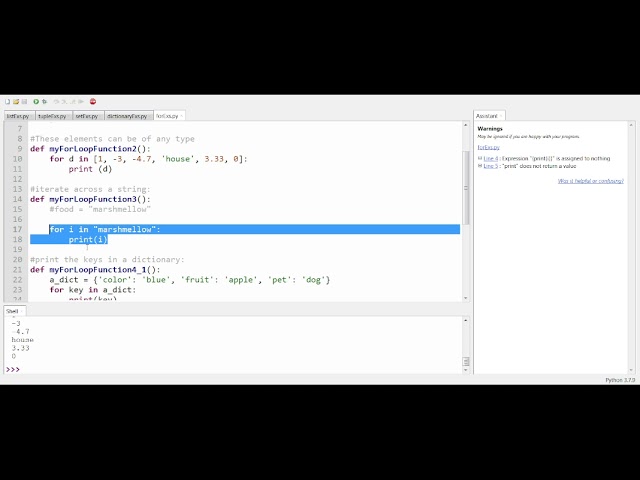This screenshot has height=480, width=640.
Task: Close the forExs.py tab
Action: tap(182, 116)
